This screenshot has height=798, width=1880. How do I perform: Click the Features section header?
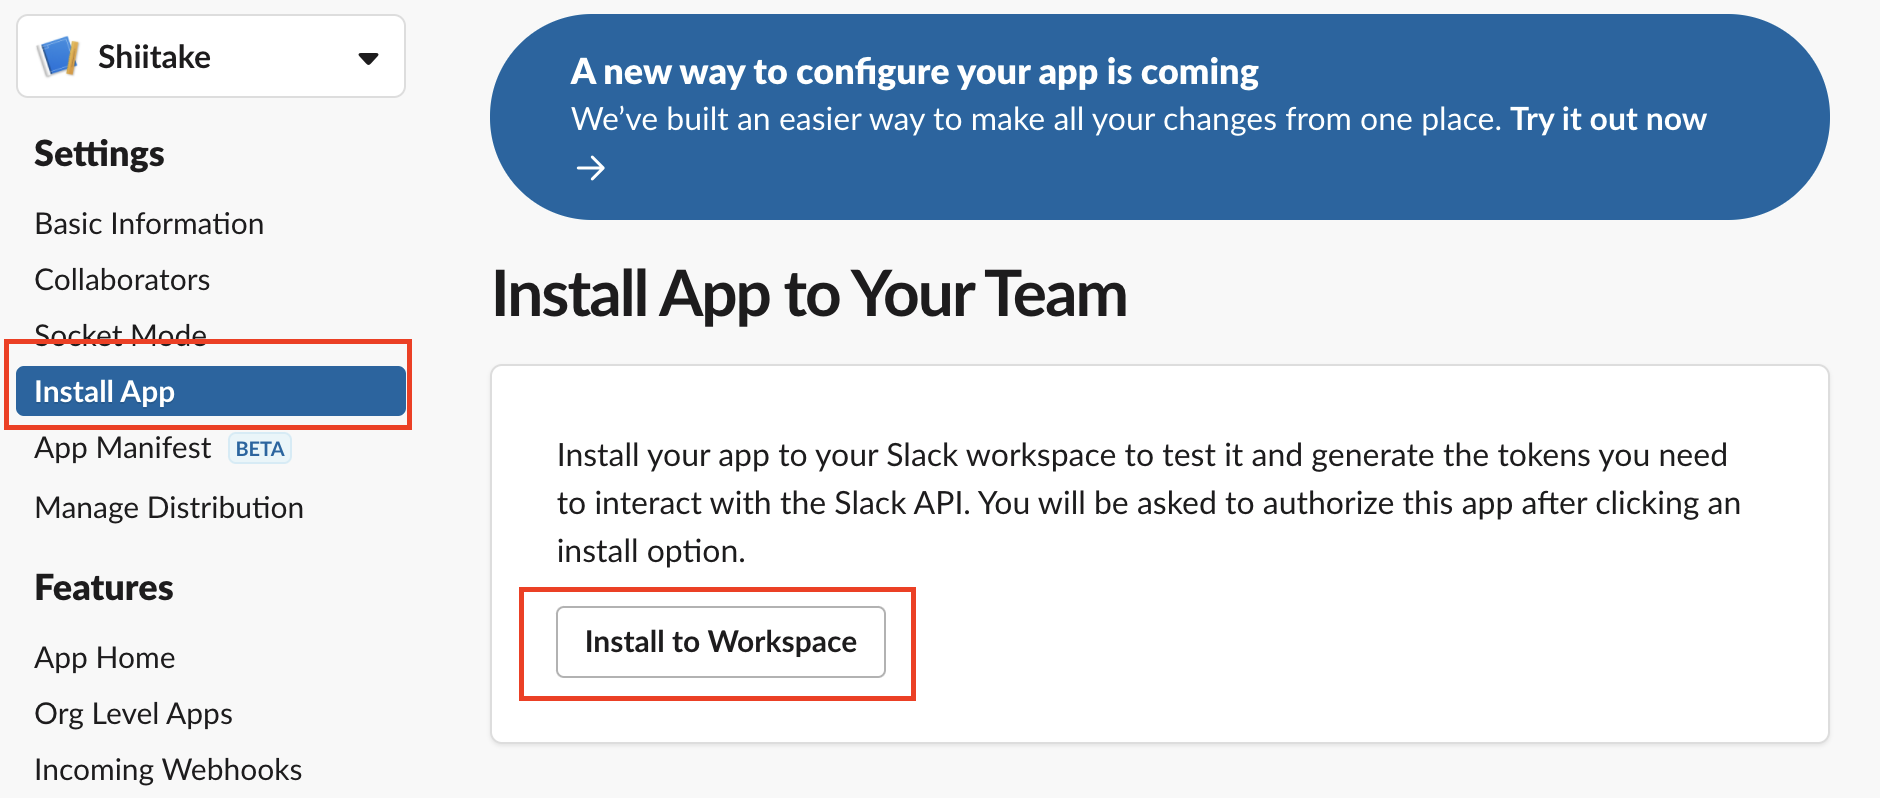(x=104, y=587)
